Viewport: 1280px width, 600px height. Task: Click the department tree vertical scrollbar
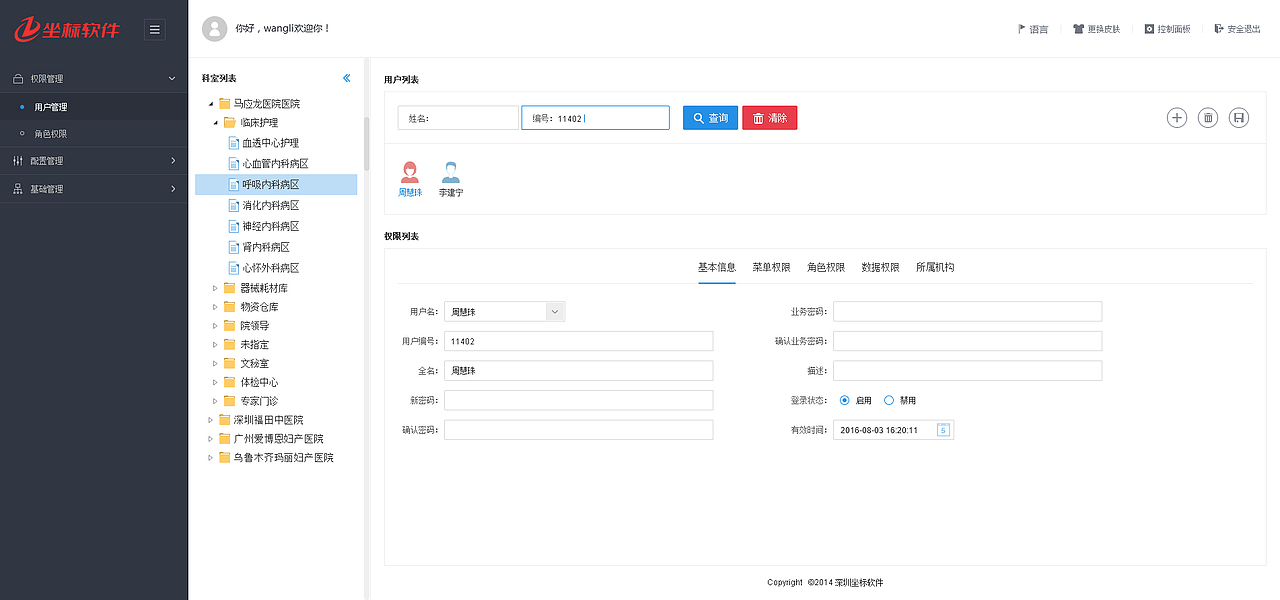(x=366, y=144)
